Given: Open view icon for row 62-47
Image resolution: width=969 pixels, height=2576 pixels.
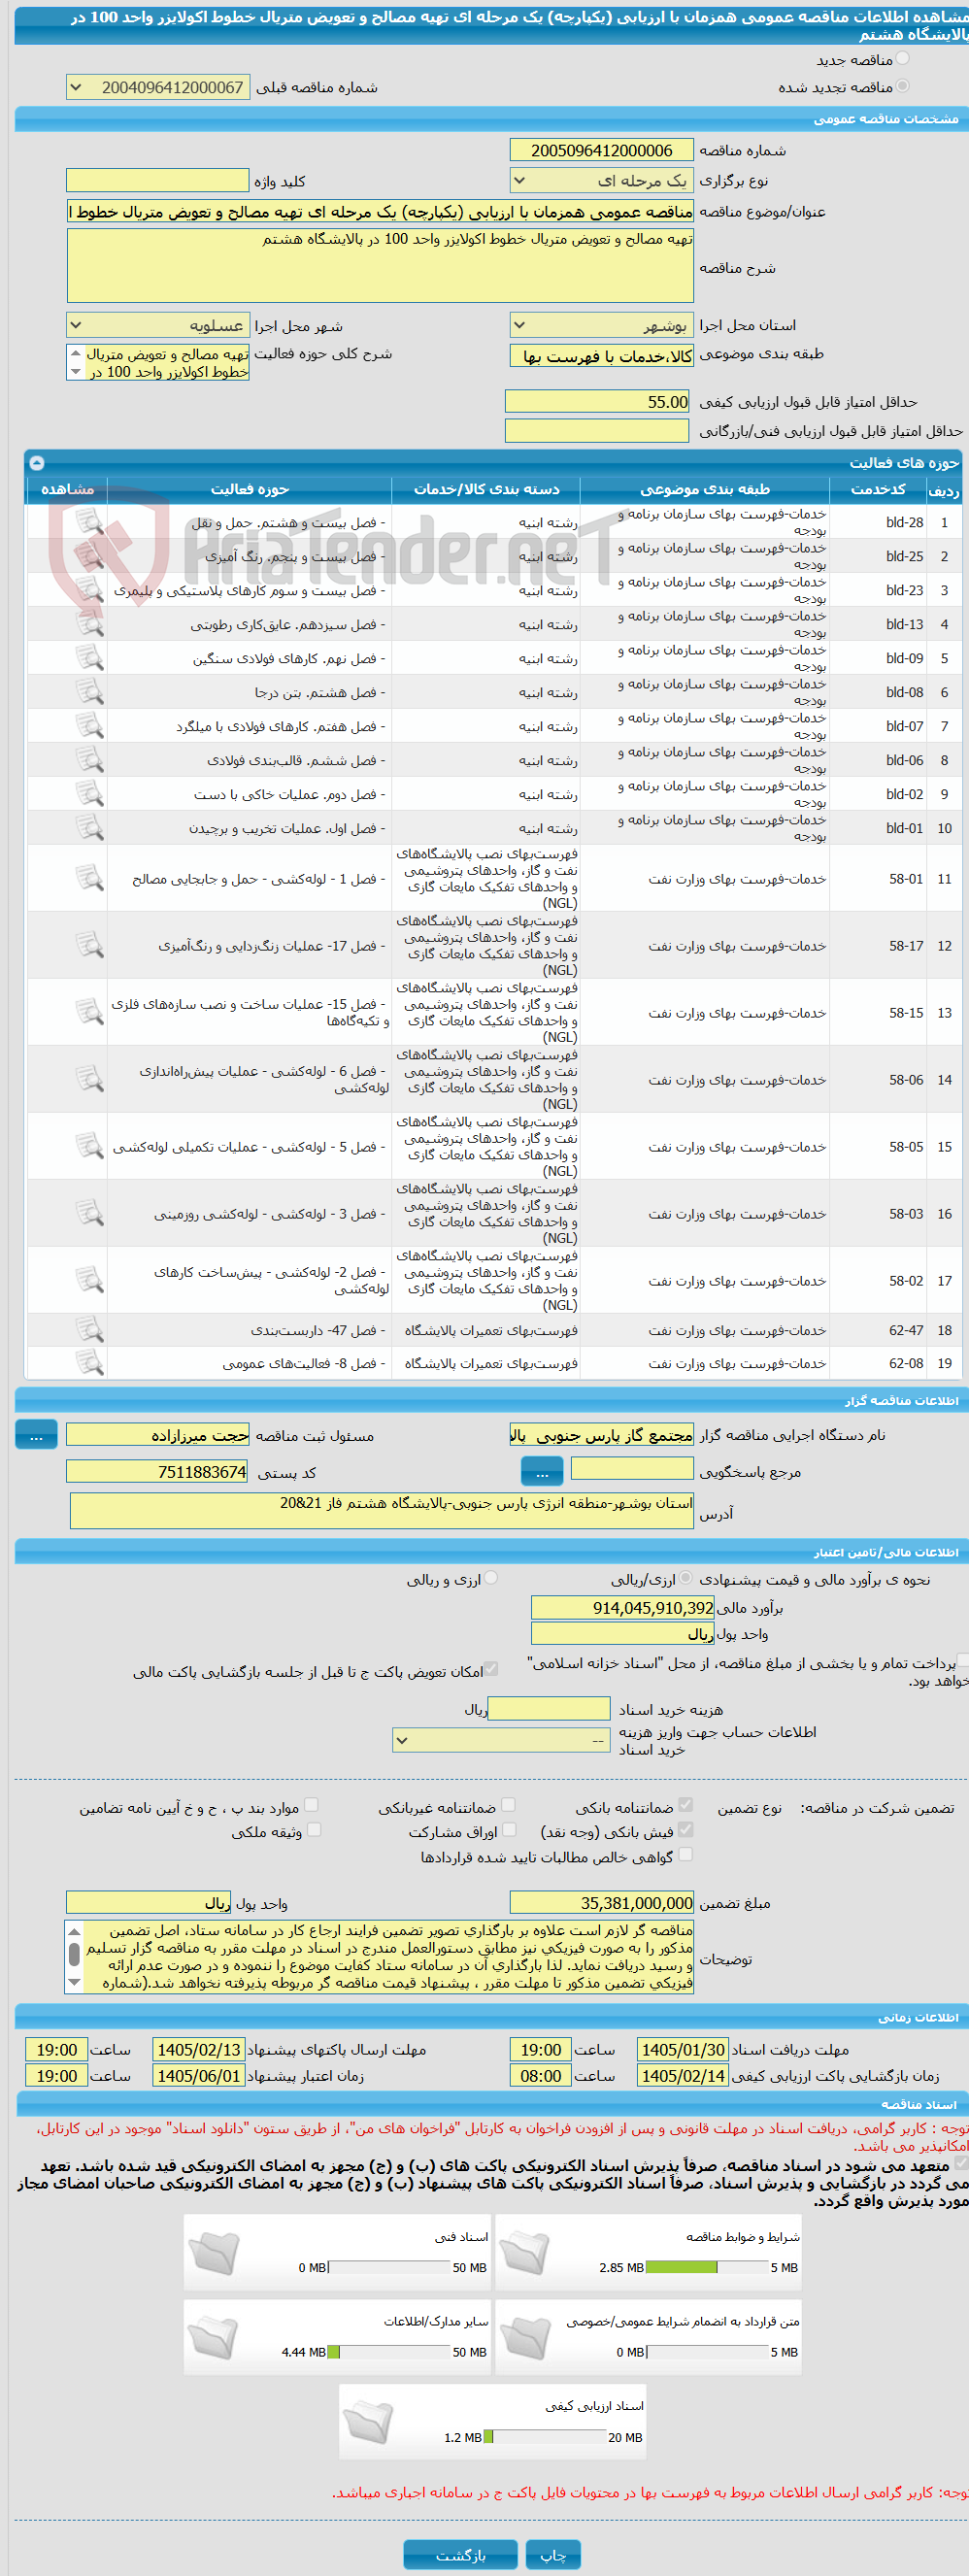Looking at the screenshot, I should coord(90,1330).
